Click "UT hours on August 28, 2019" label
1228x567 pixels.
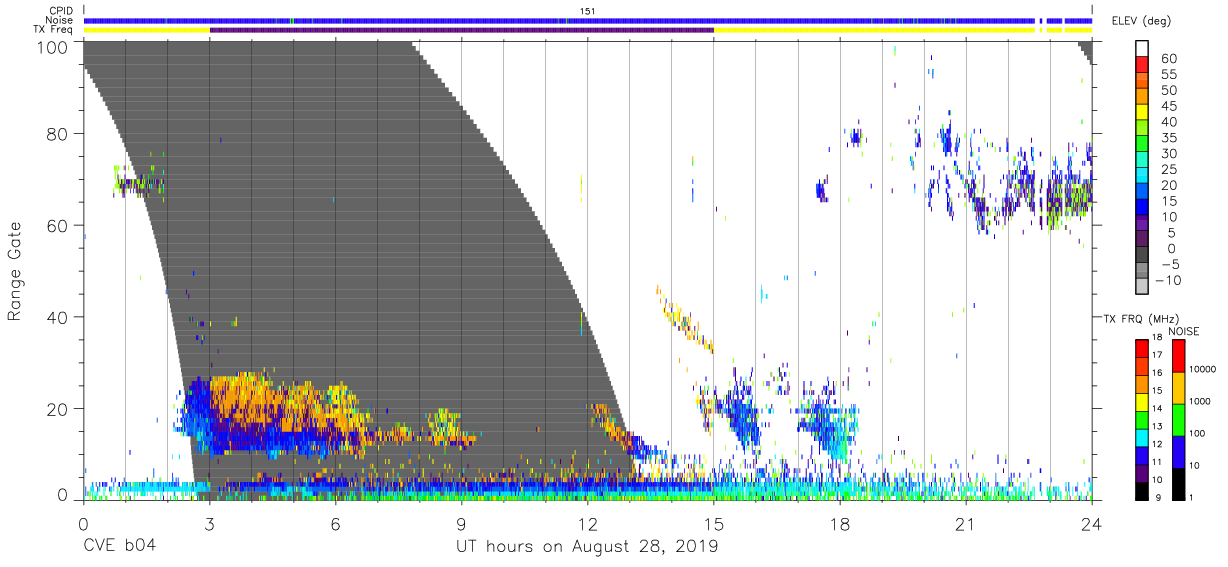click(587, 547)
